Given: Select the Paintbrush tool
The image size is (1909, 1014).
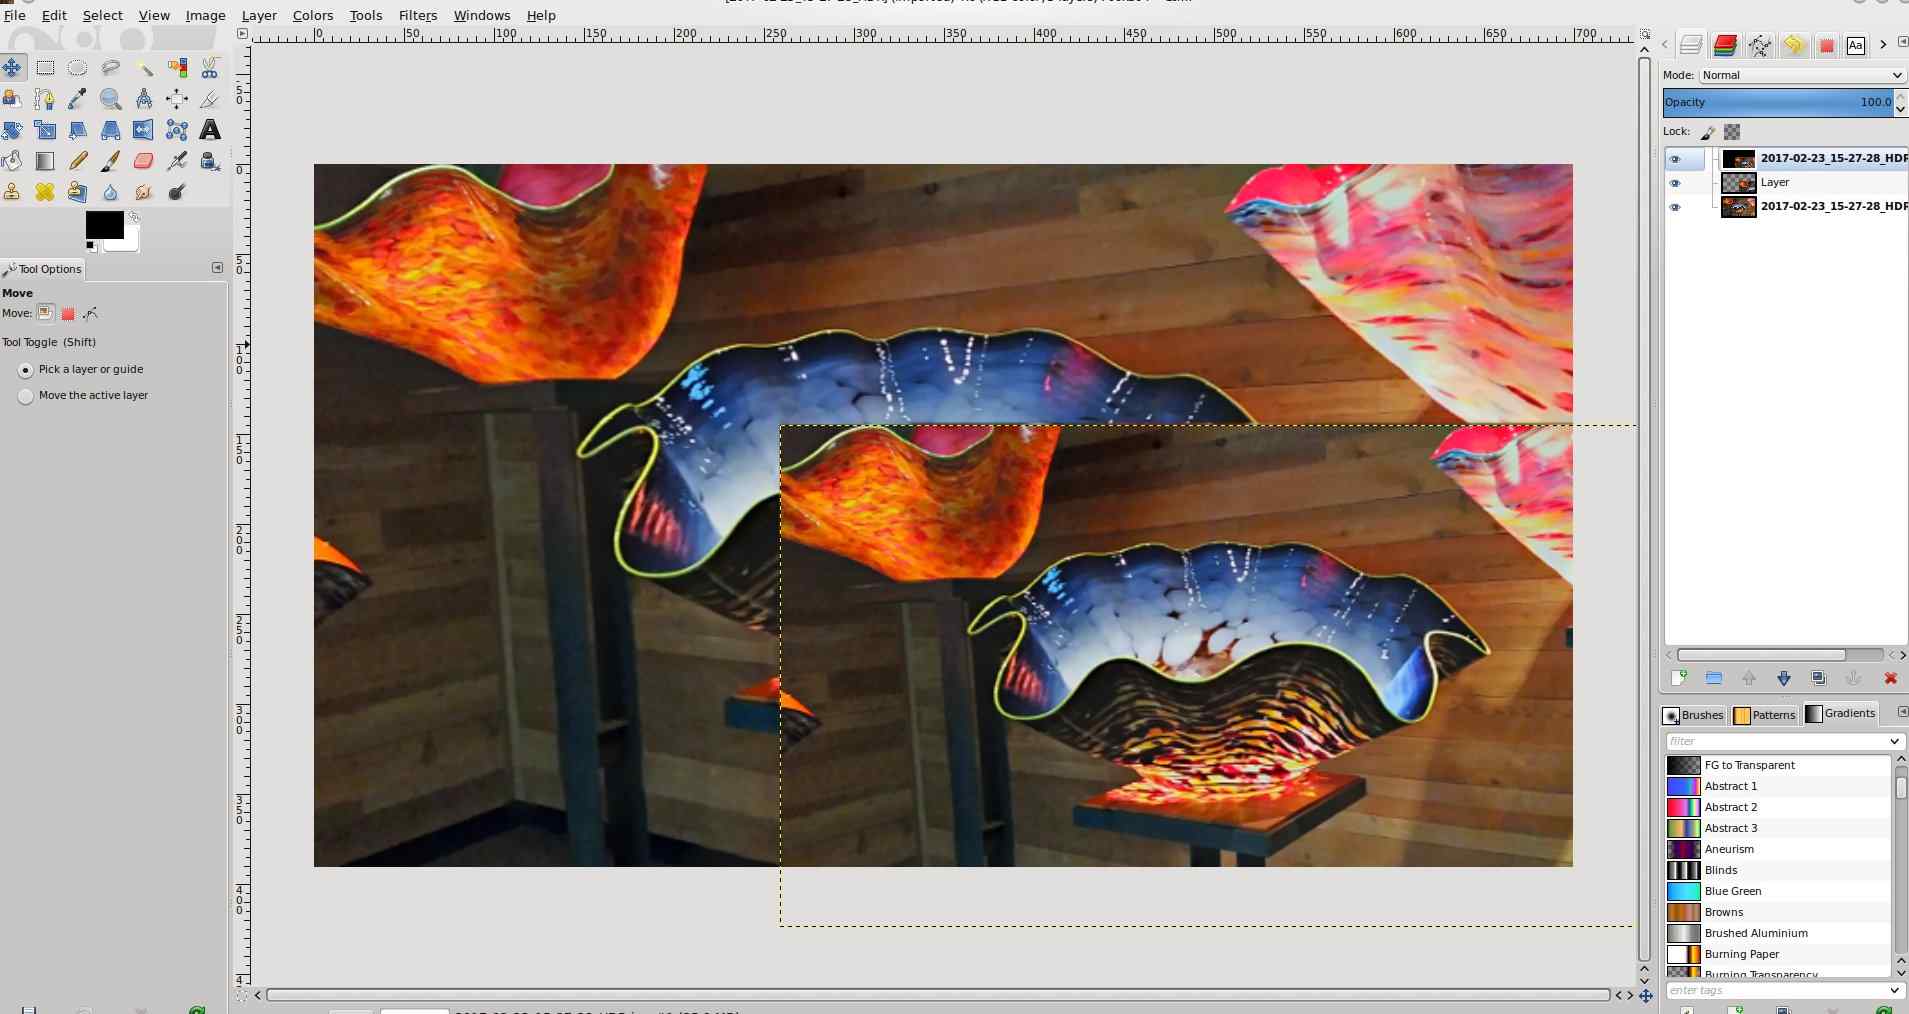Looking at the screenshot, I should [x=111, y=161].
